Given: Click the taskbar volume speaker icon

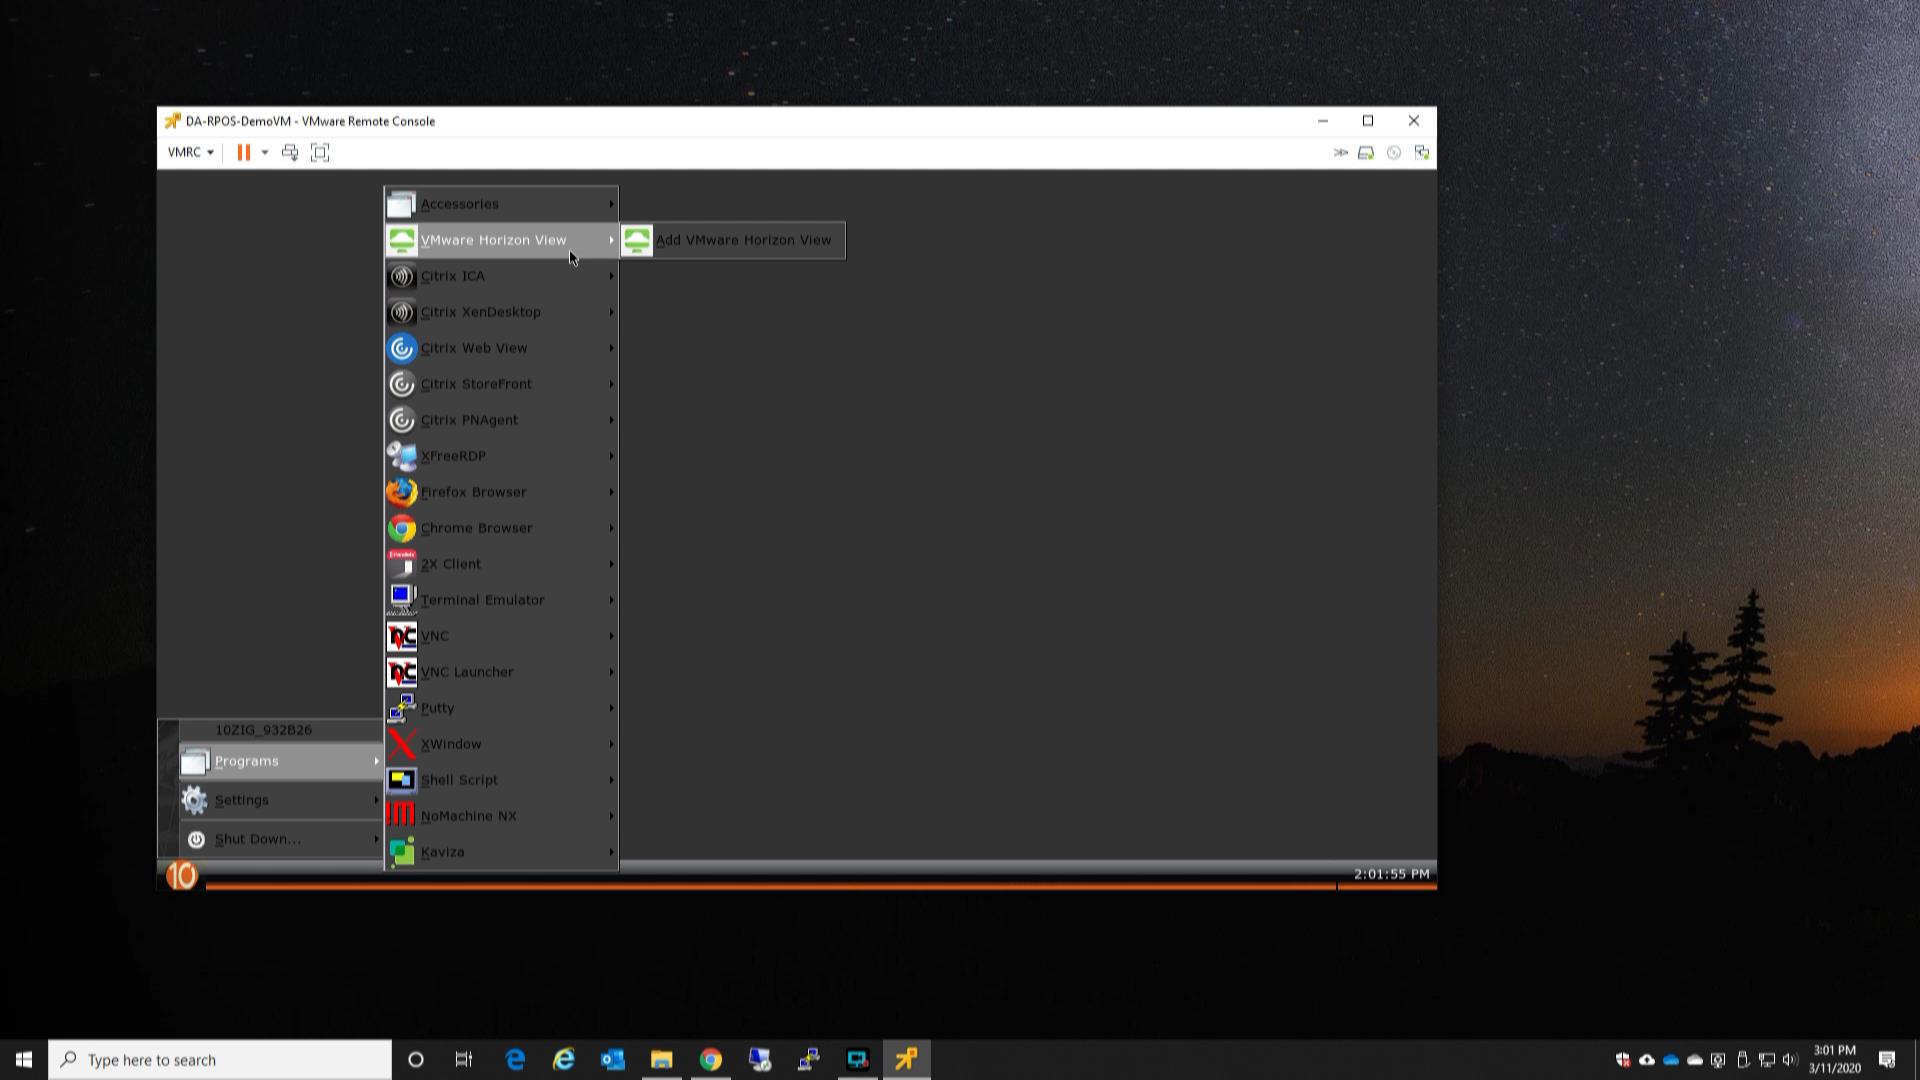Looking at the screenshot, I should (1790, 1060).
